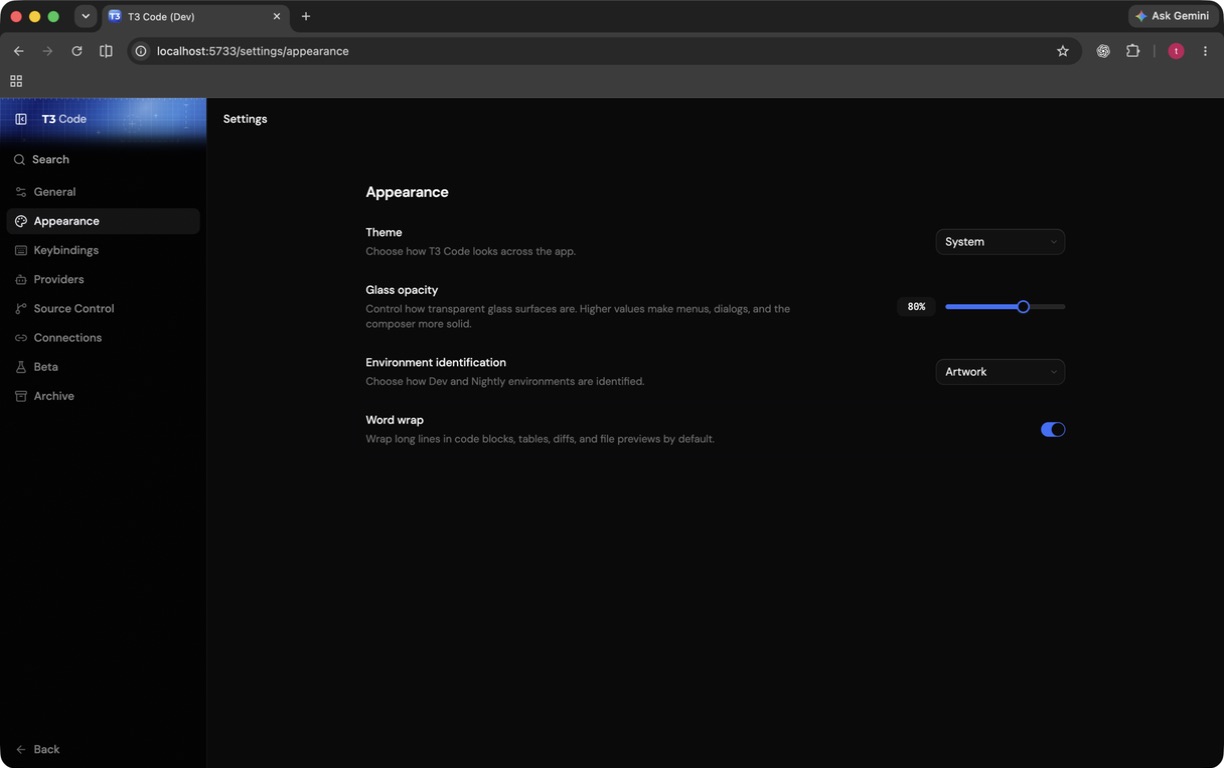
Task: Click the Providers robot icon
Action: click(x=21, y=280)
